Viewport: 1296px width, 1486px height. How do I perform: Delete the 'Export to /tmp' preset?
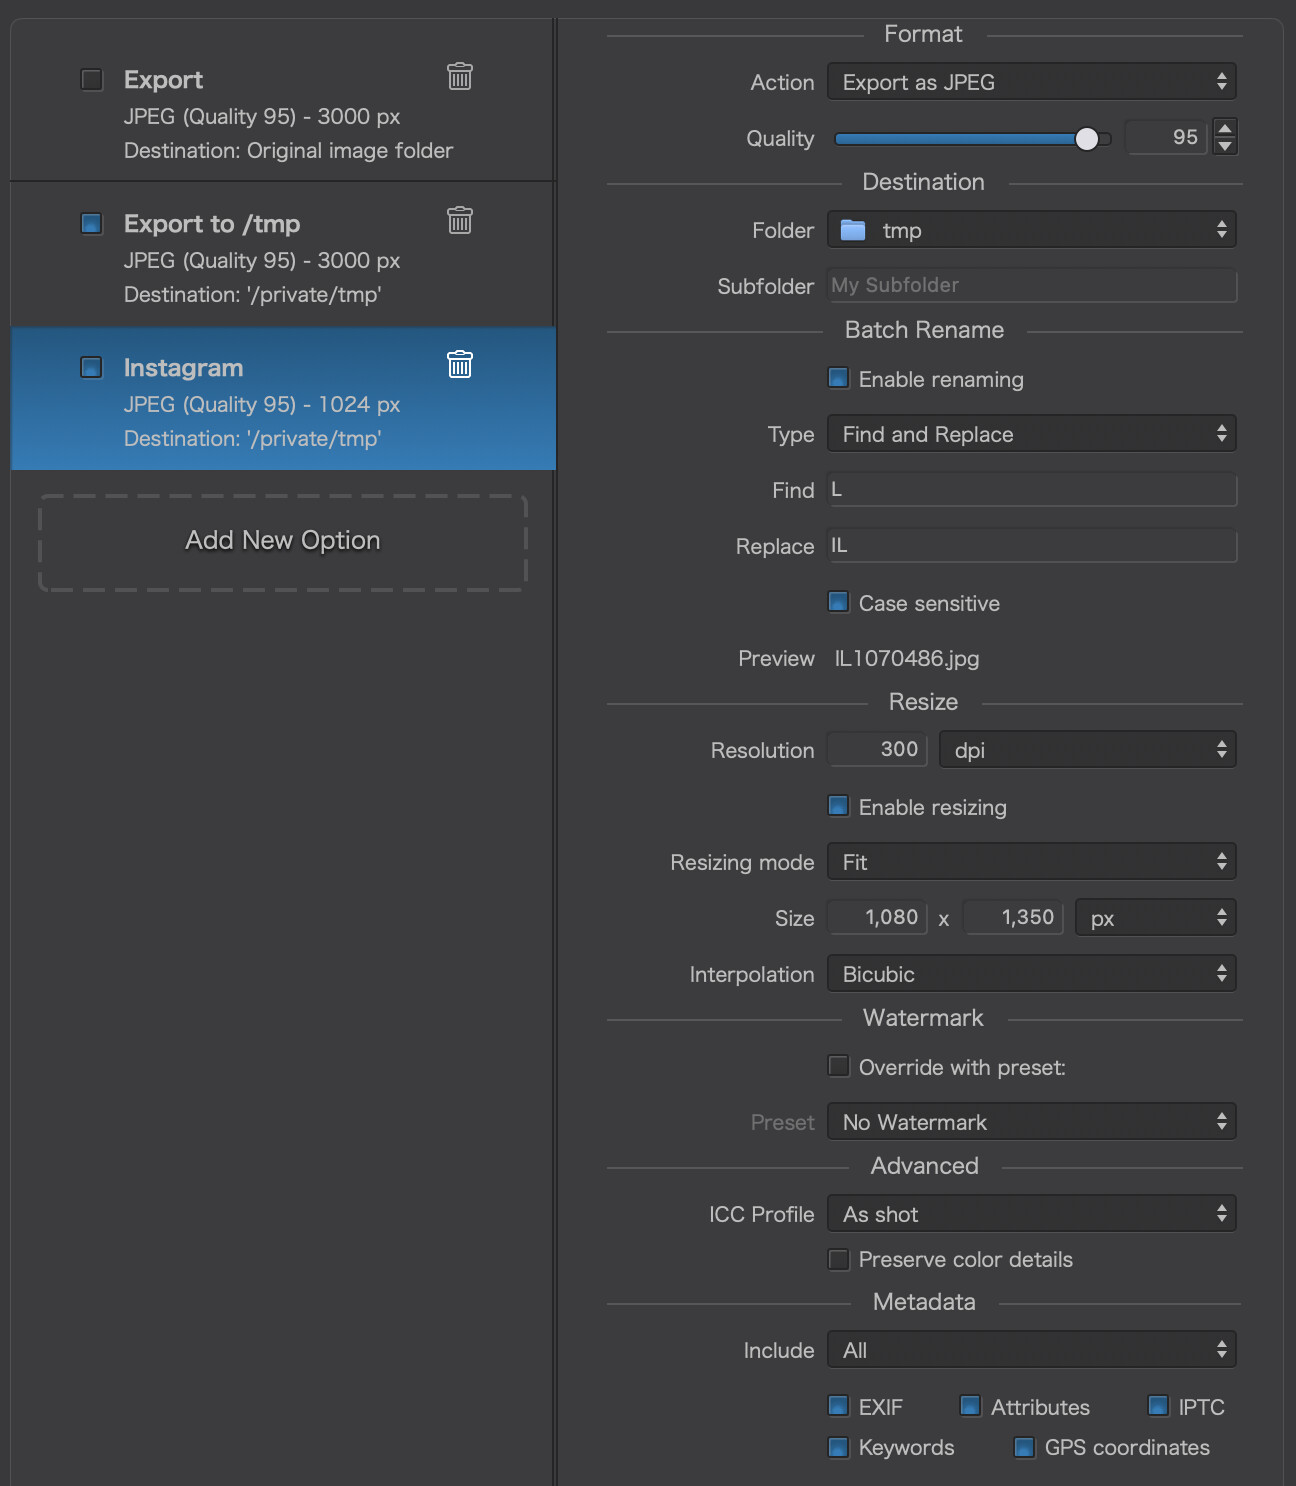pyautogui.click(x=459, y=220)
